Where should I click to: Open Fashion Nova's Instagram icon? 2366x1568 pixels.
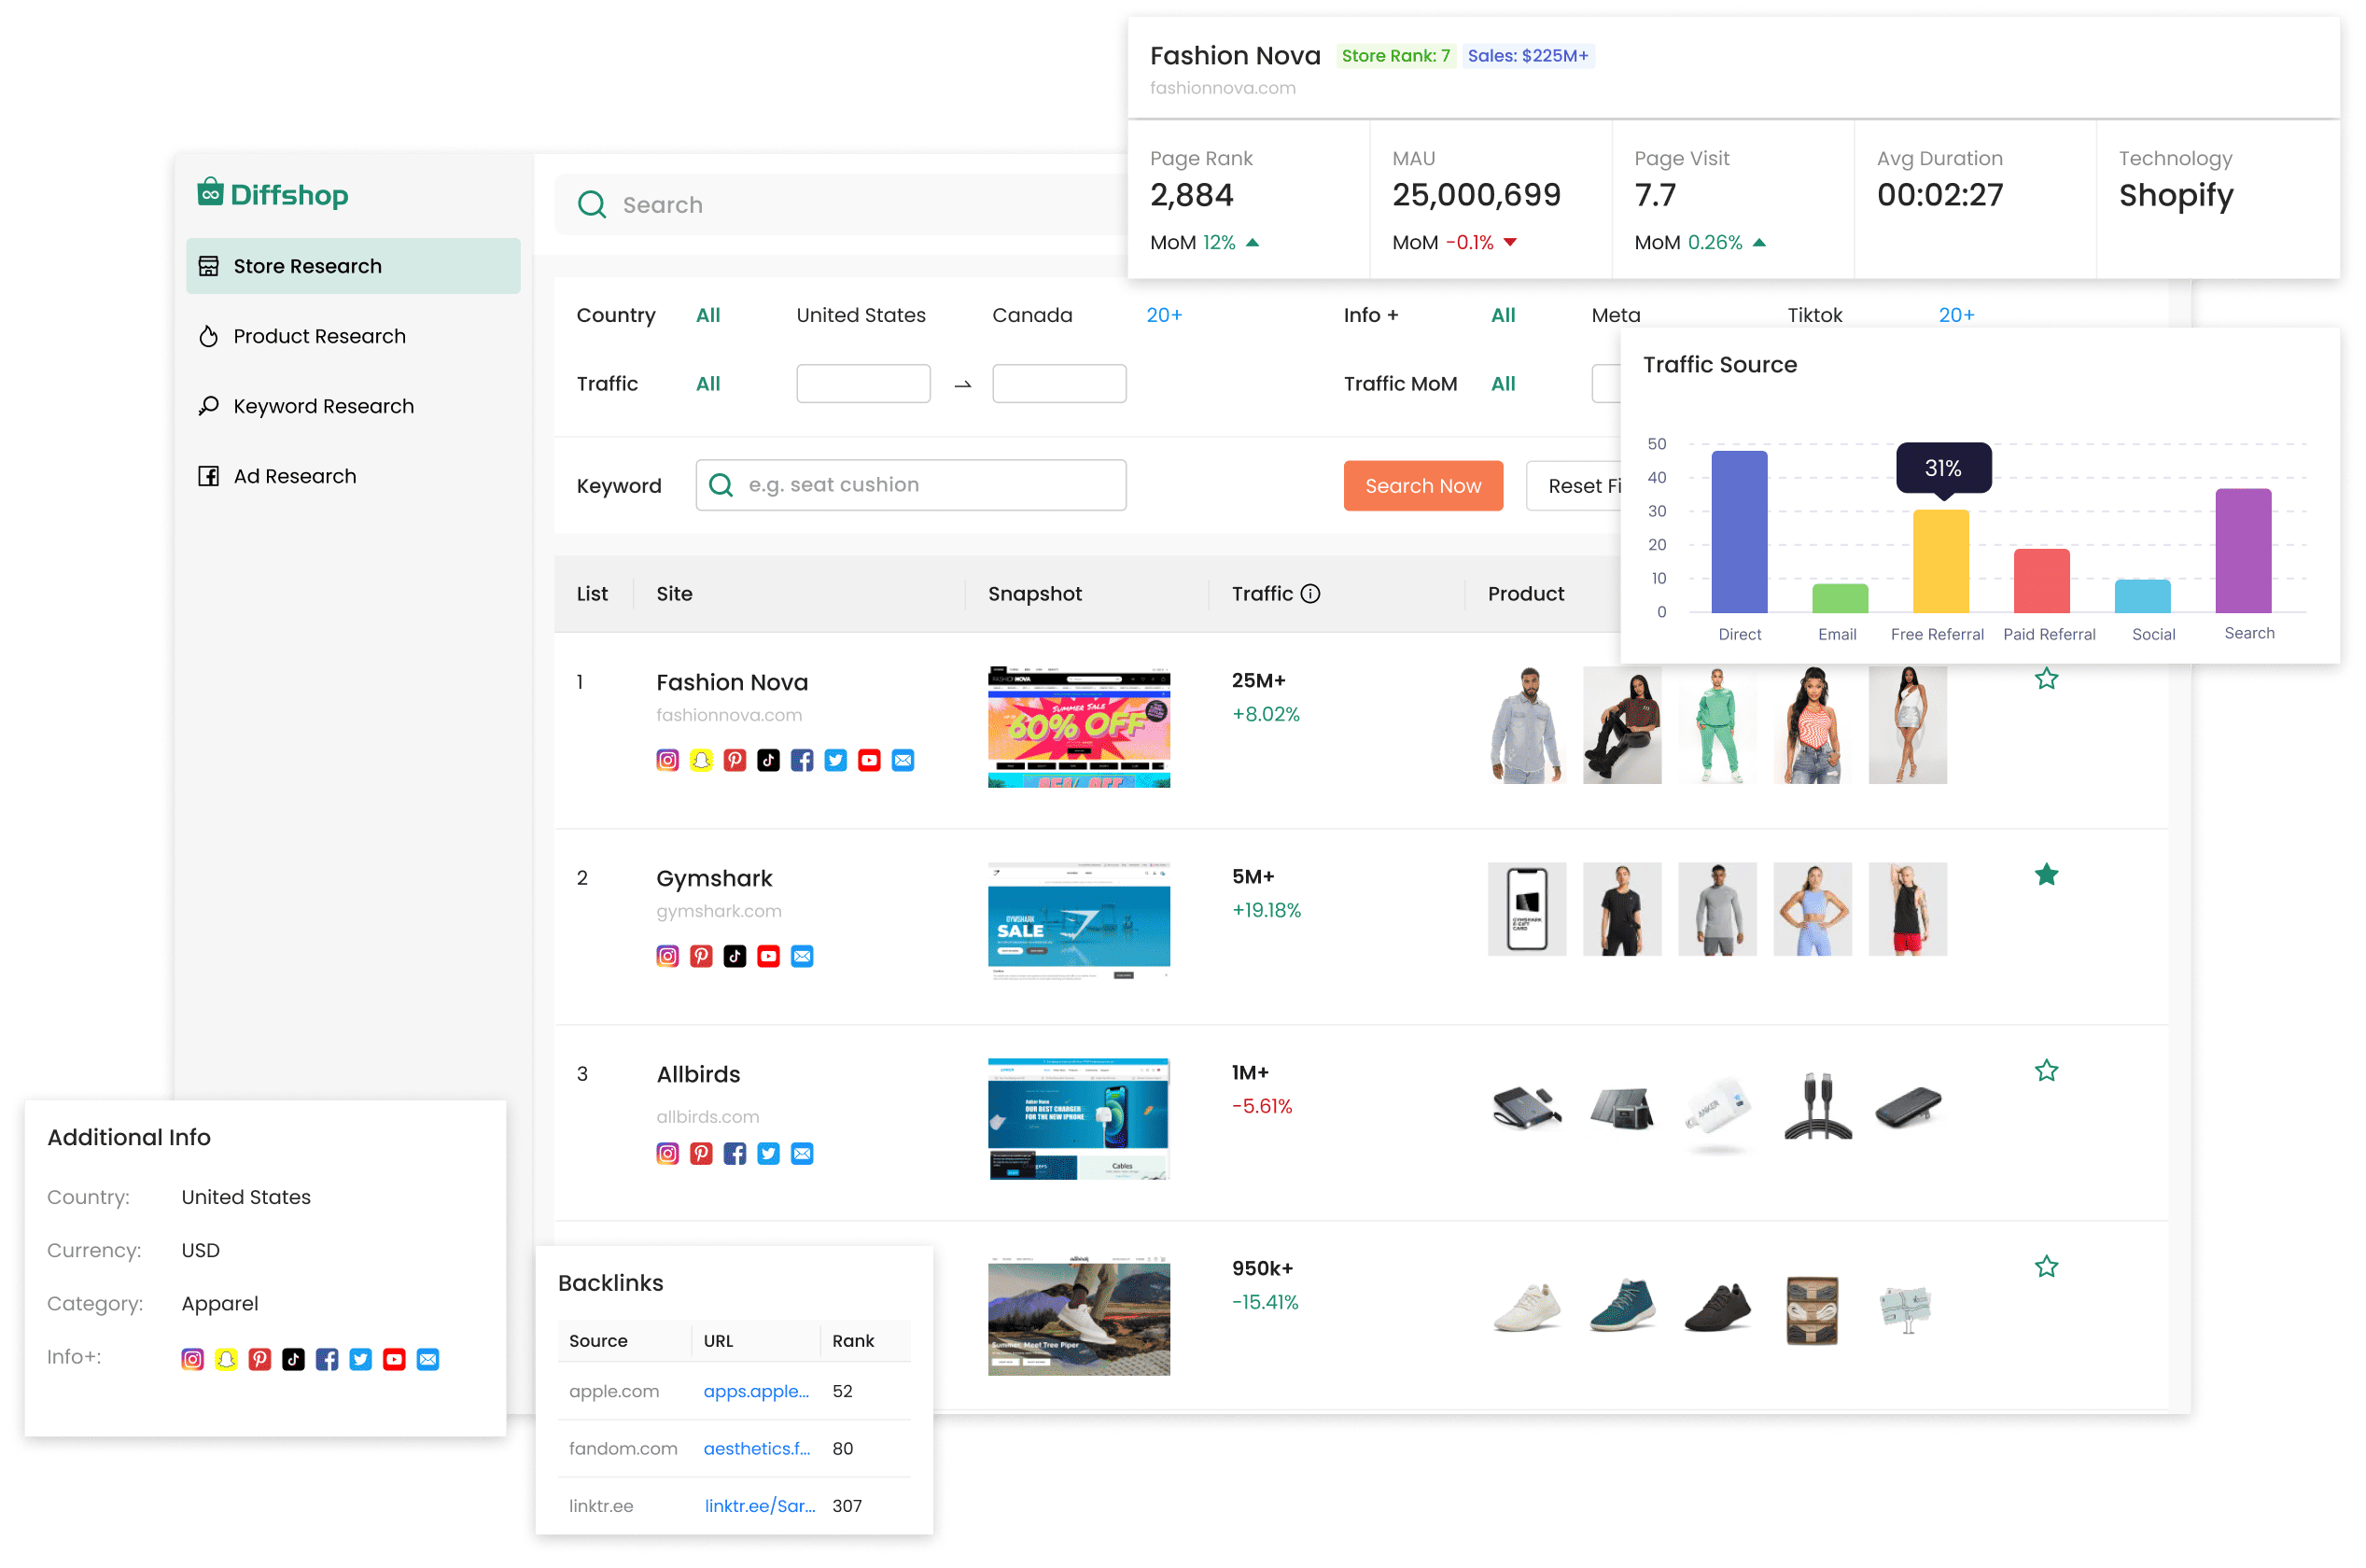[x=667, y=760]
